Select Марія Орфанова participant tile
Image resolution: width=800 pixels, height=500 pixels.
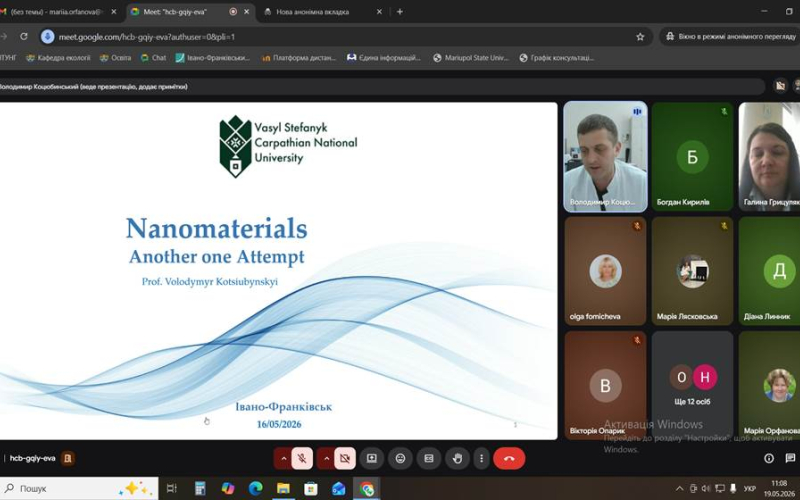(769, 385)
